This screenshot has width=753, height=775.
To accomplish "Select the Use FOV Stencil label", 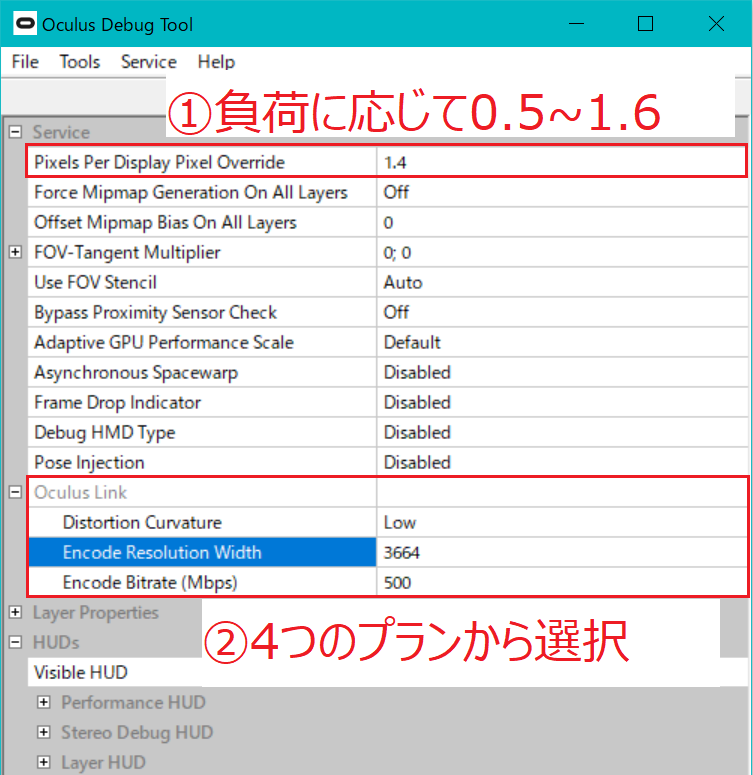I will point(95,282).
